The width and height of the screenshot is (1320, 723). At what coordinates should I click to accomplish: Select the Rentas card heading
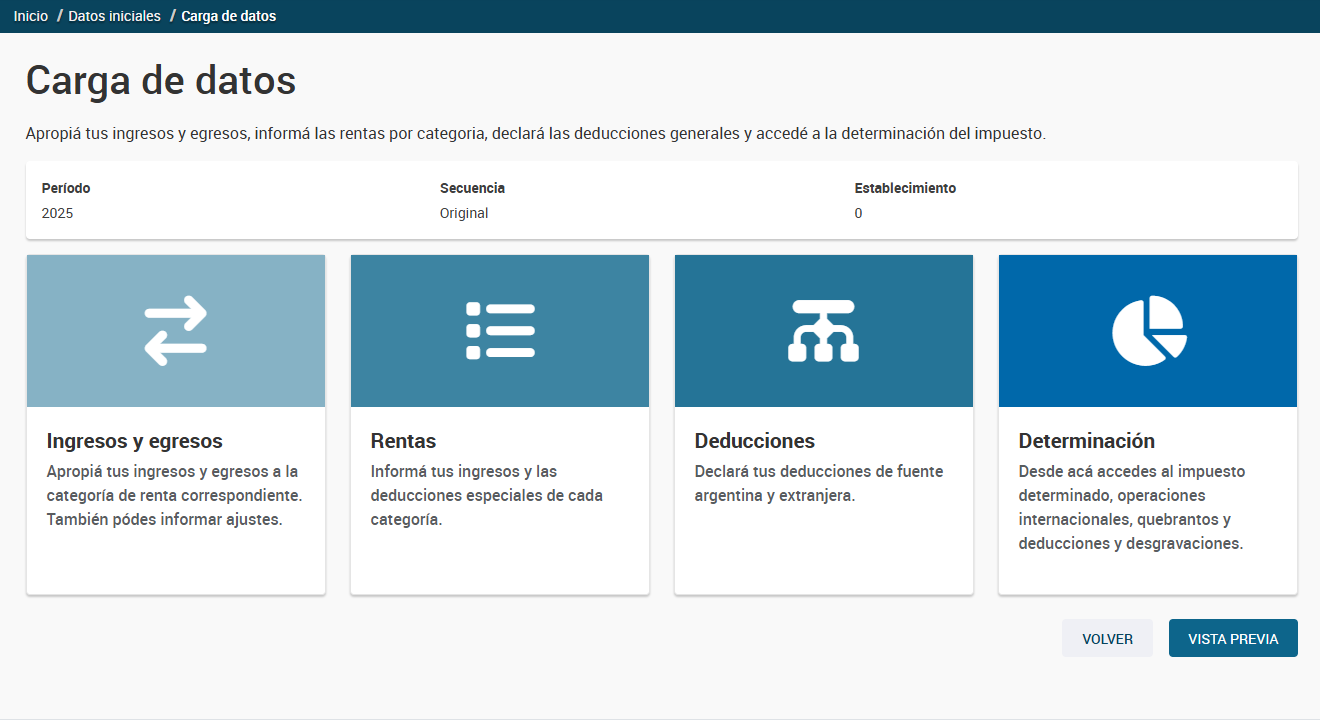(403, 441)
